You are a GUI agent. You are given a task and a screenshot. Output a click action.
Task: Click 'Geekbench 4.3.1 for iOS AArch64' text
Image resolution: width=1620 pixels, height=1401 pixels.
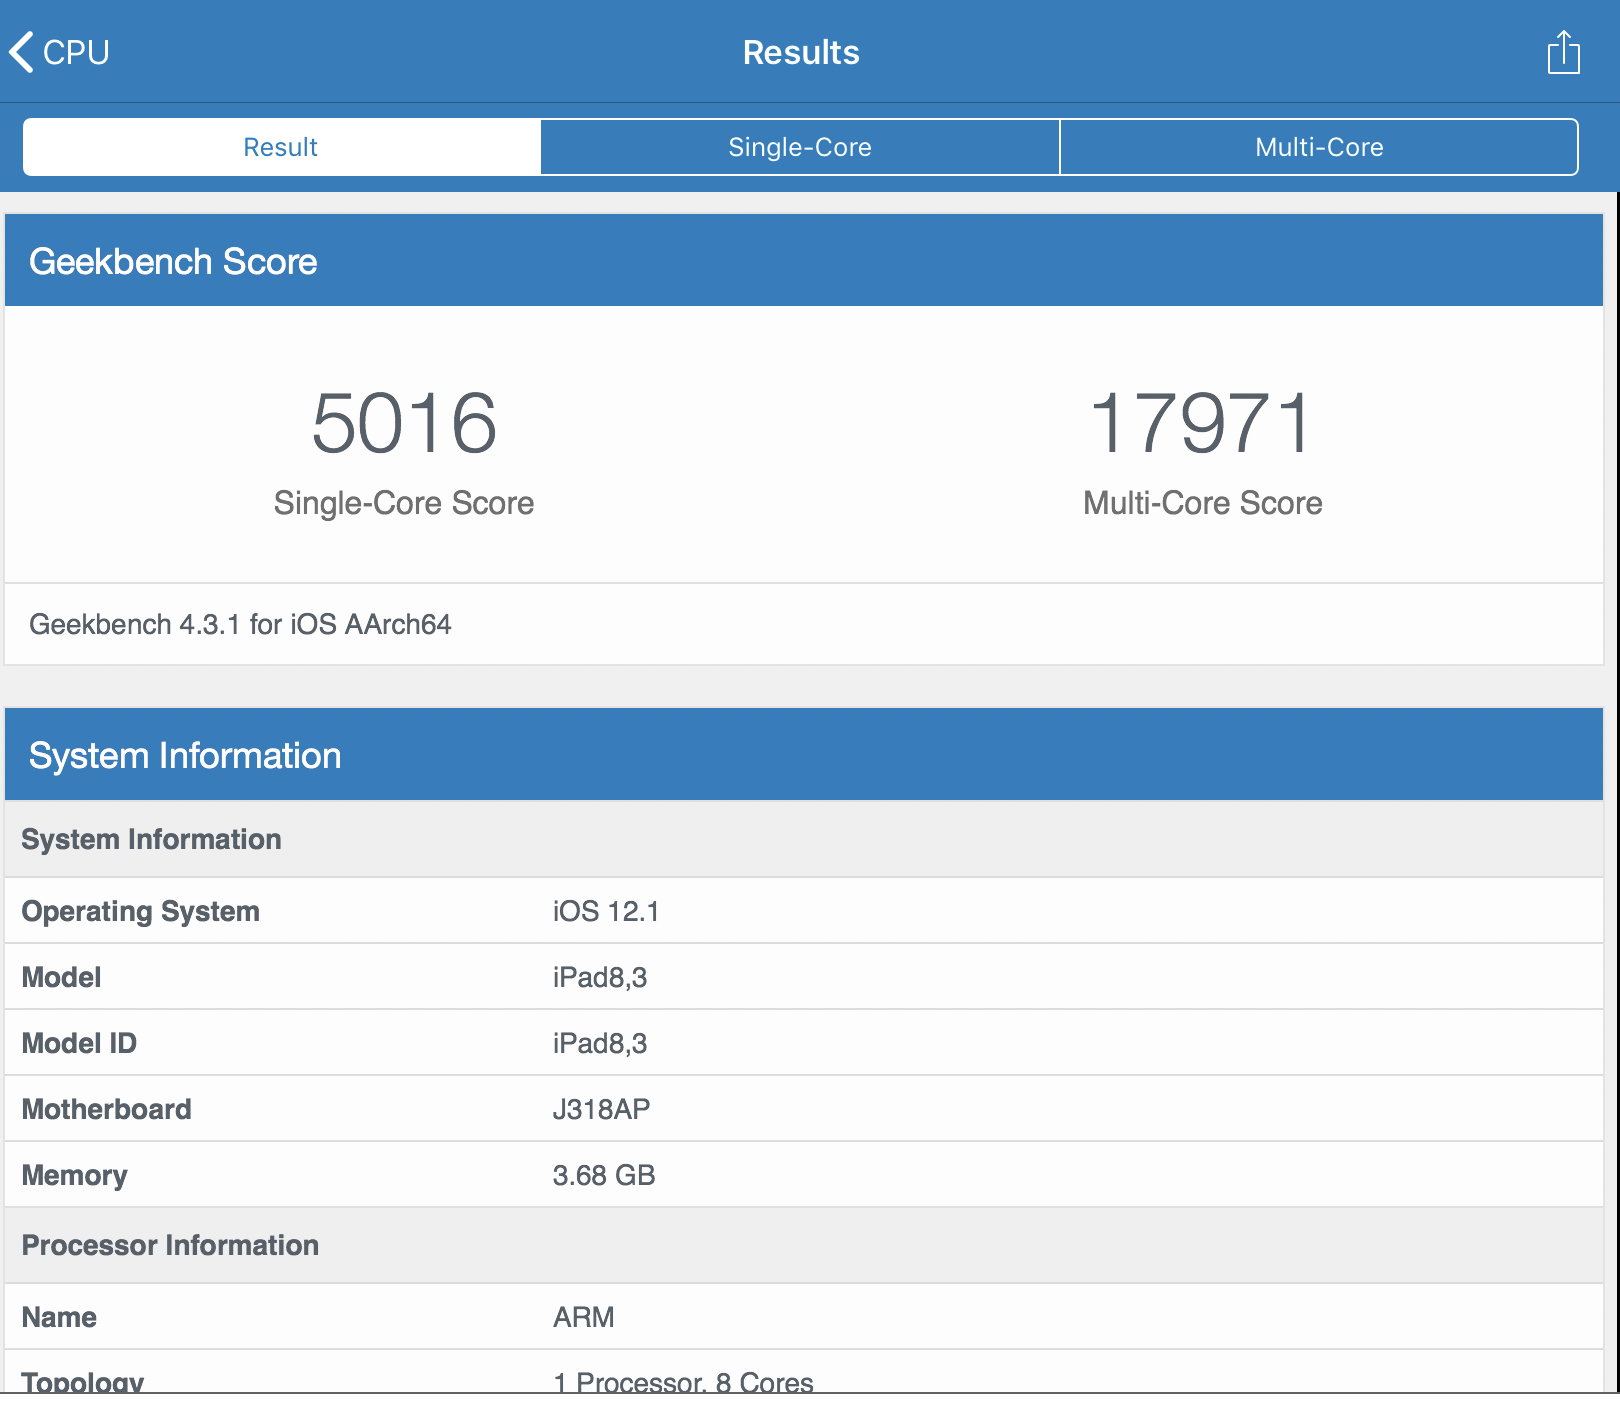(x=240, y=624)
